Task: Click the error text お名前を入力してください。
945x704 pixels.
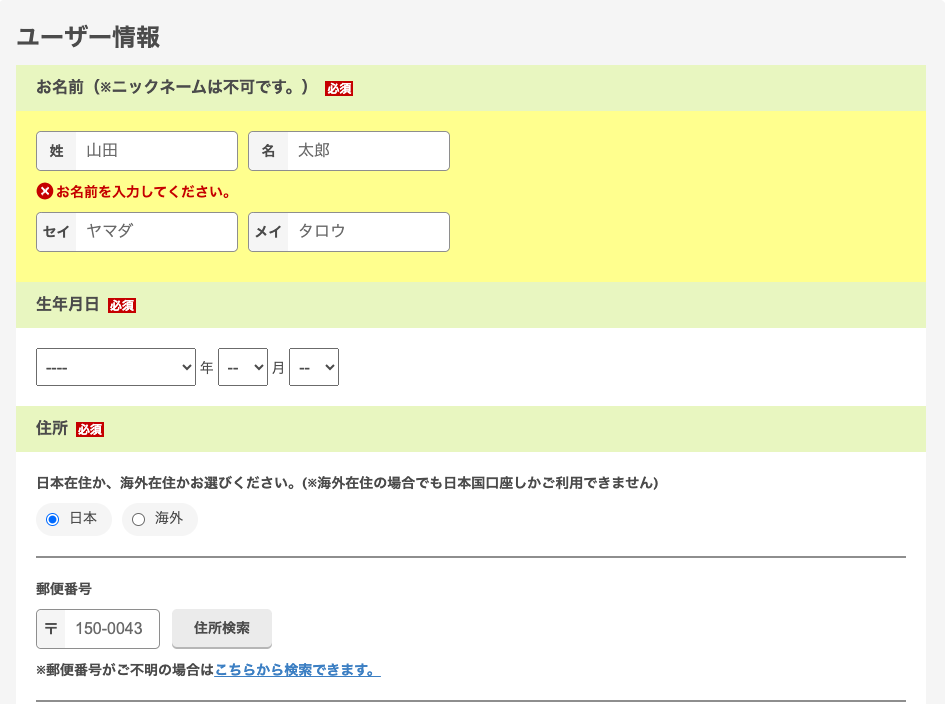Action: [144, 192]
